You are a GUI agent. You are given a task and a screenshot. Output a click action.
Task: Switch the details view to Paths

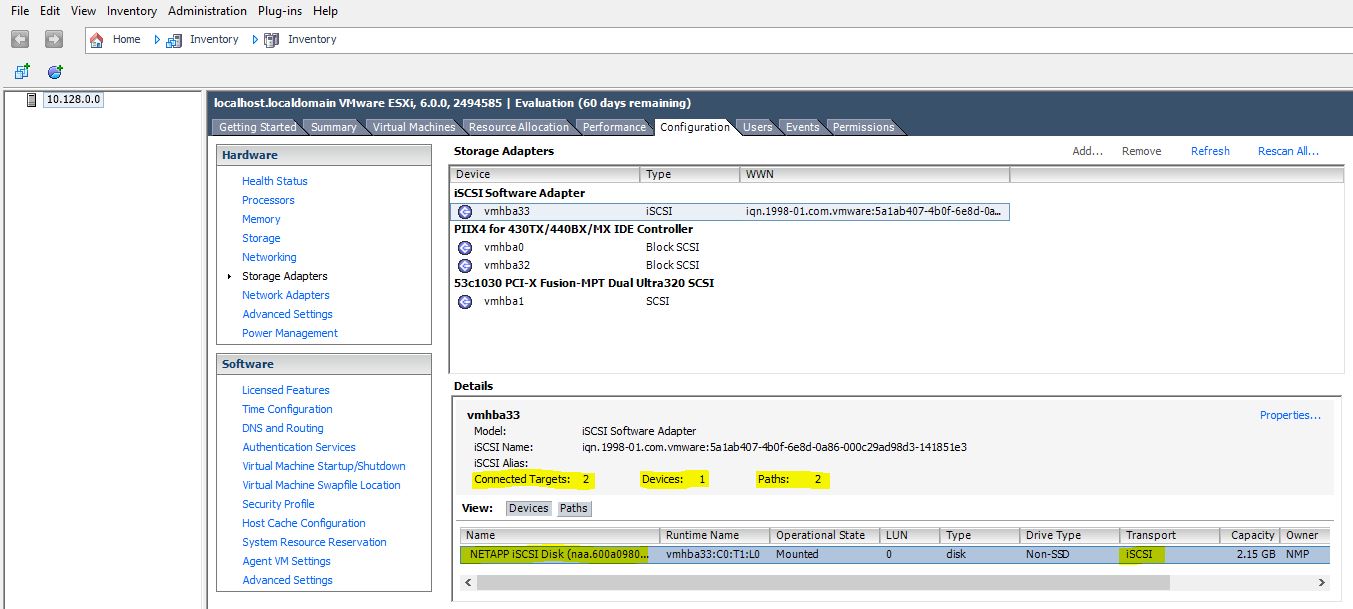point(573,508)
